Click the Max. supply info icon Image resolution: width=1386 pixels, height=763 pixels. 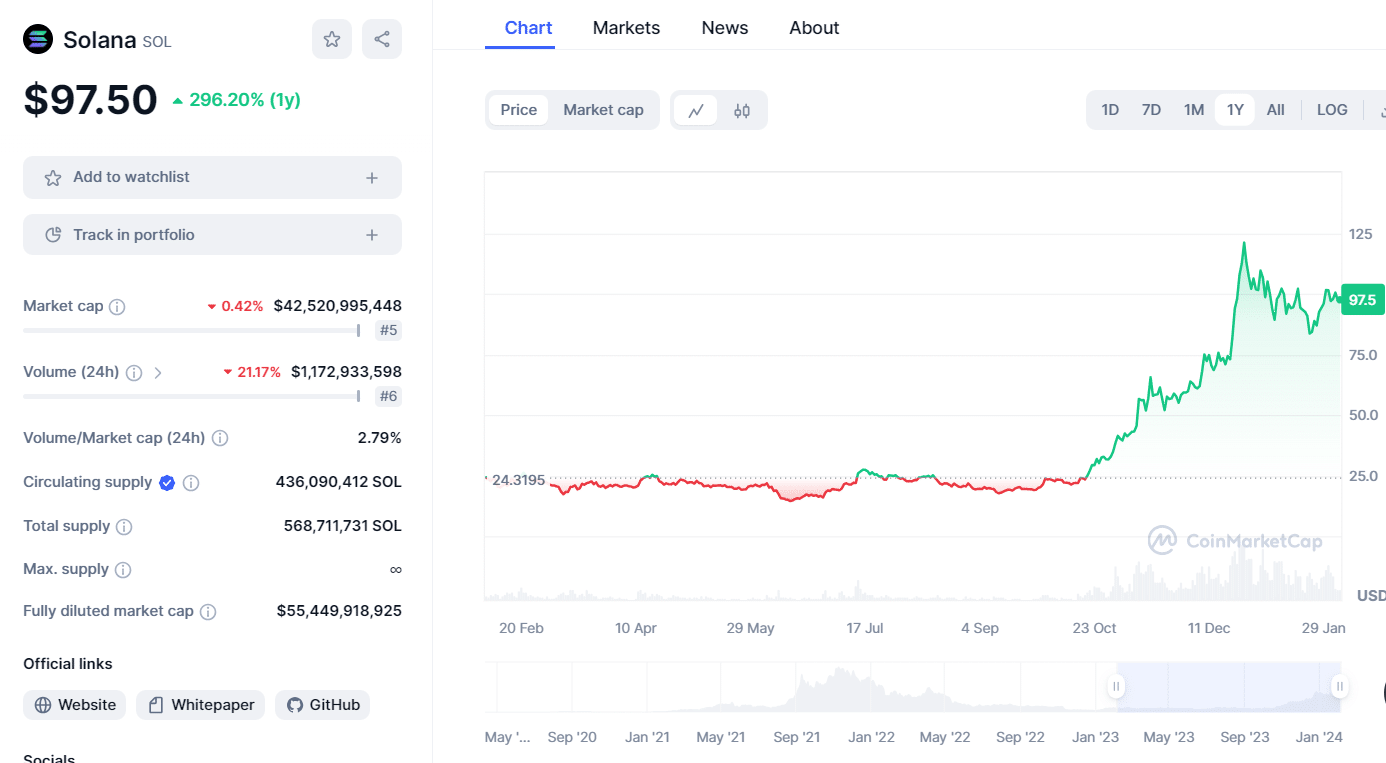coord(123,569)
